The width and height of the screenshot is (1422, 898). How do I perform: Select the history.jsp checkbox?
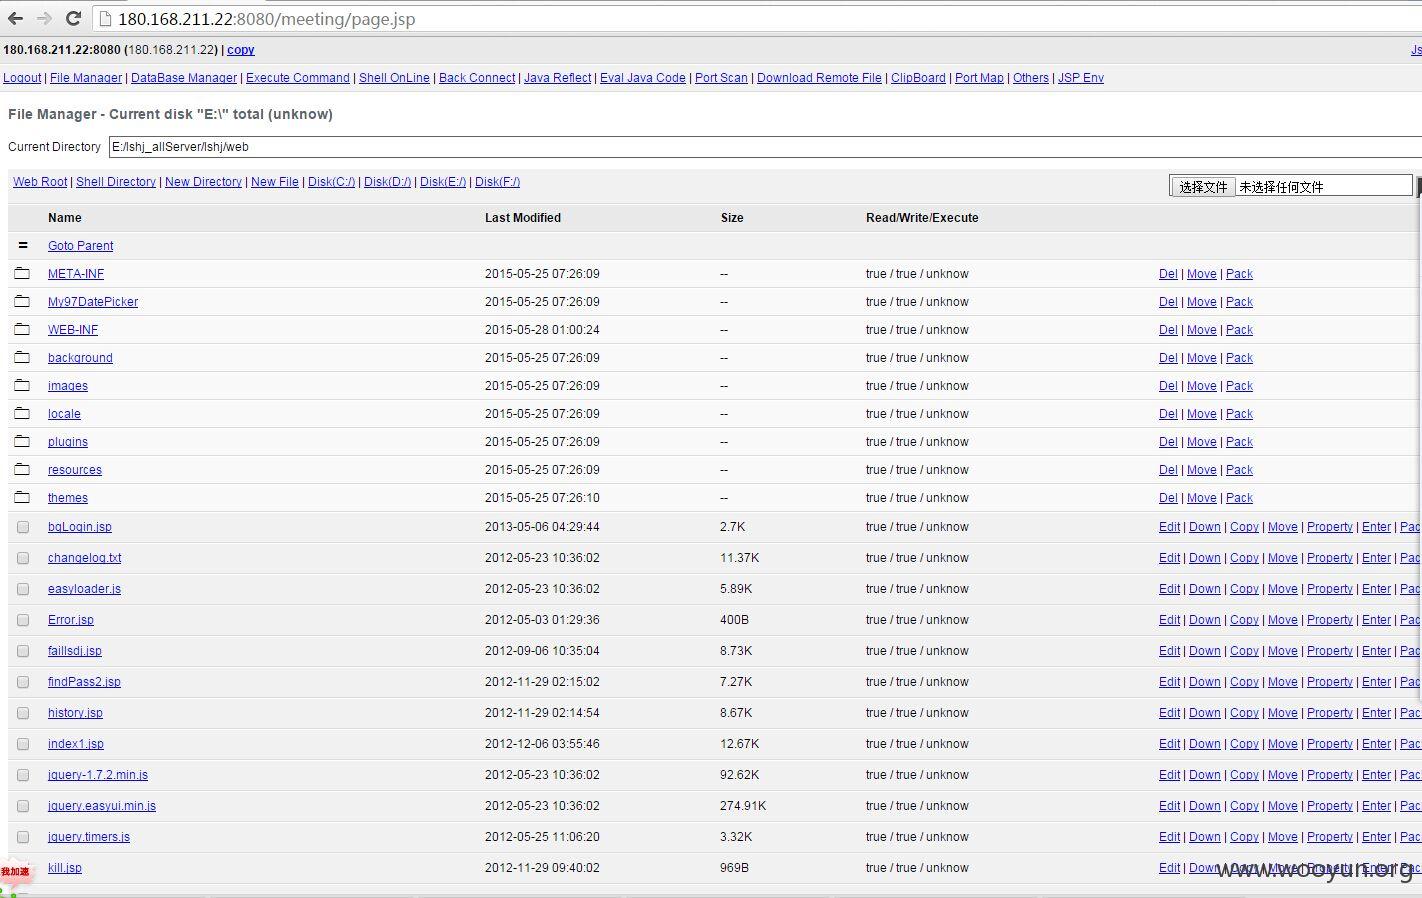tap(23, 713)
